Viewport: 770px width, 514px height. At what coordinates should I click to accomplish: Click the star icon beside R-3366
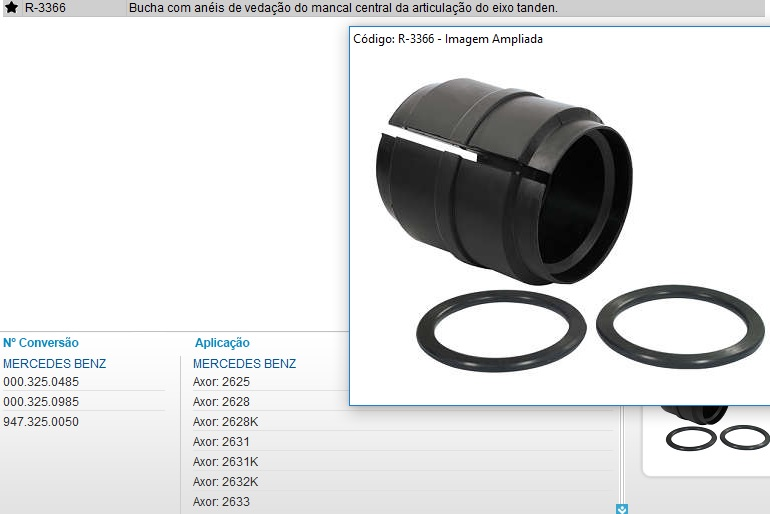pos(12,8)
